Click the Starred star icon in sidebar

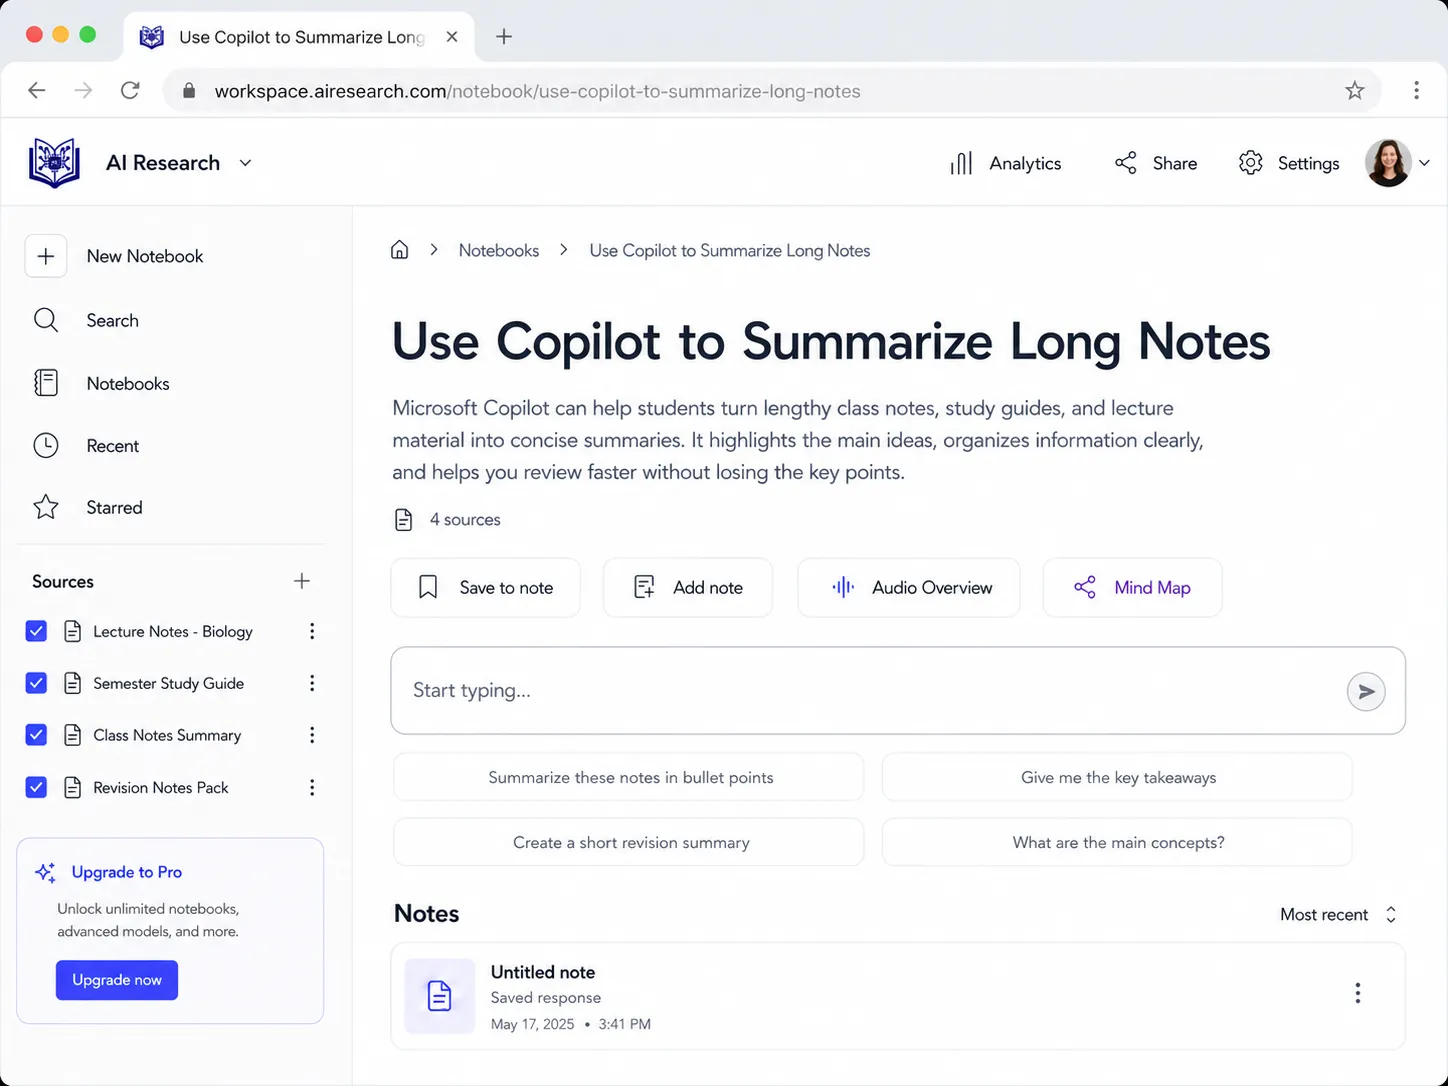[x=46, y=508]
